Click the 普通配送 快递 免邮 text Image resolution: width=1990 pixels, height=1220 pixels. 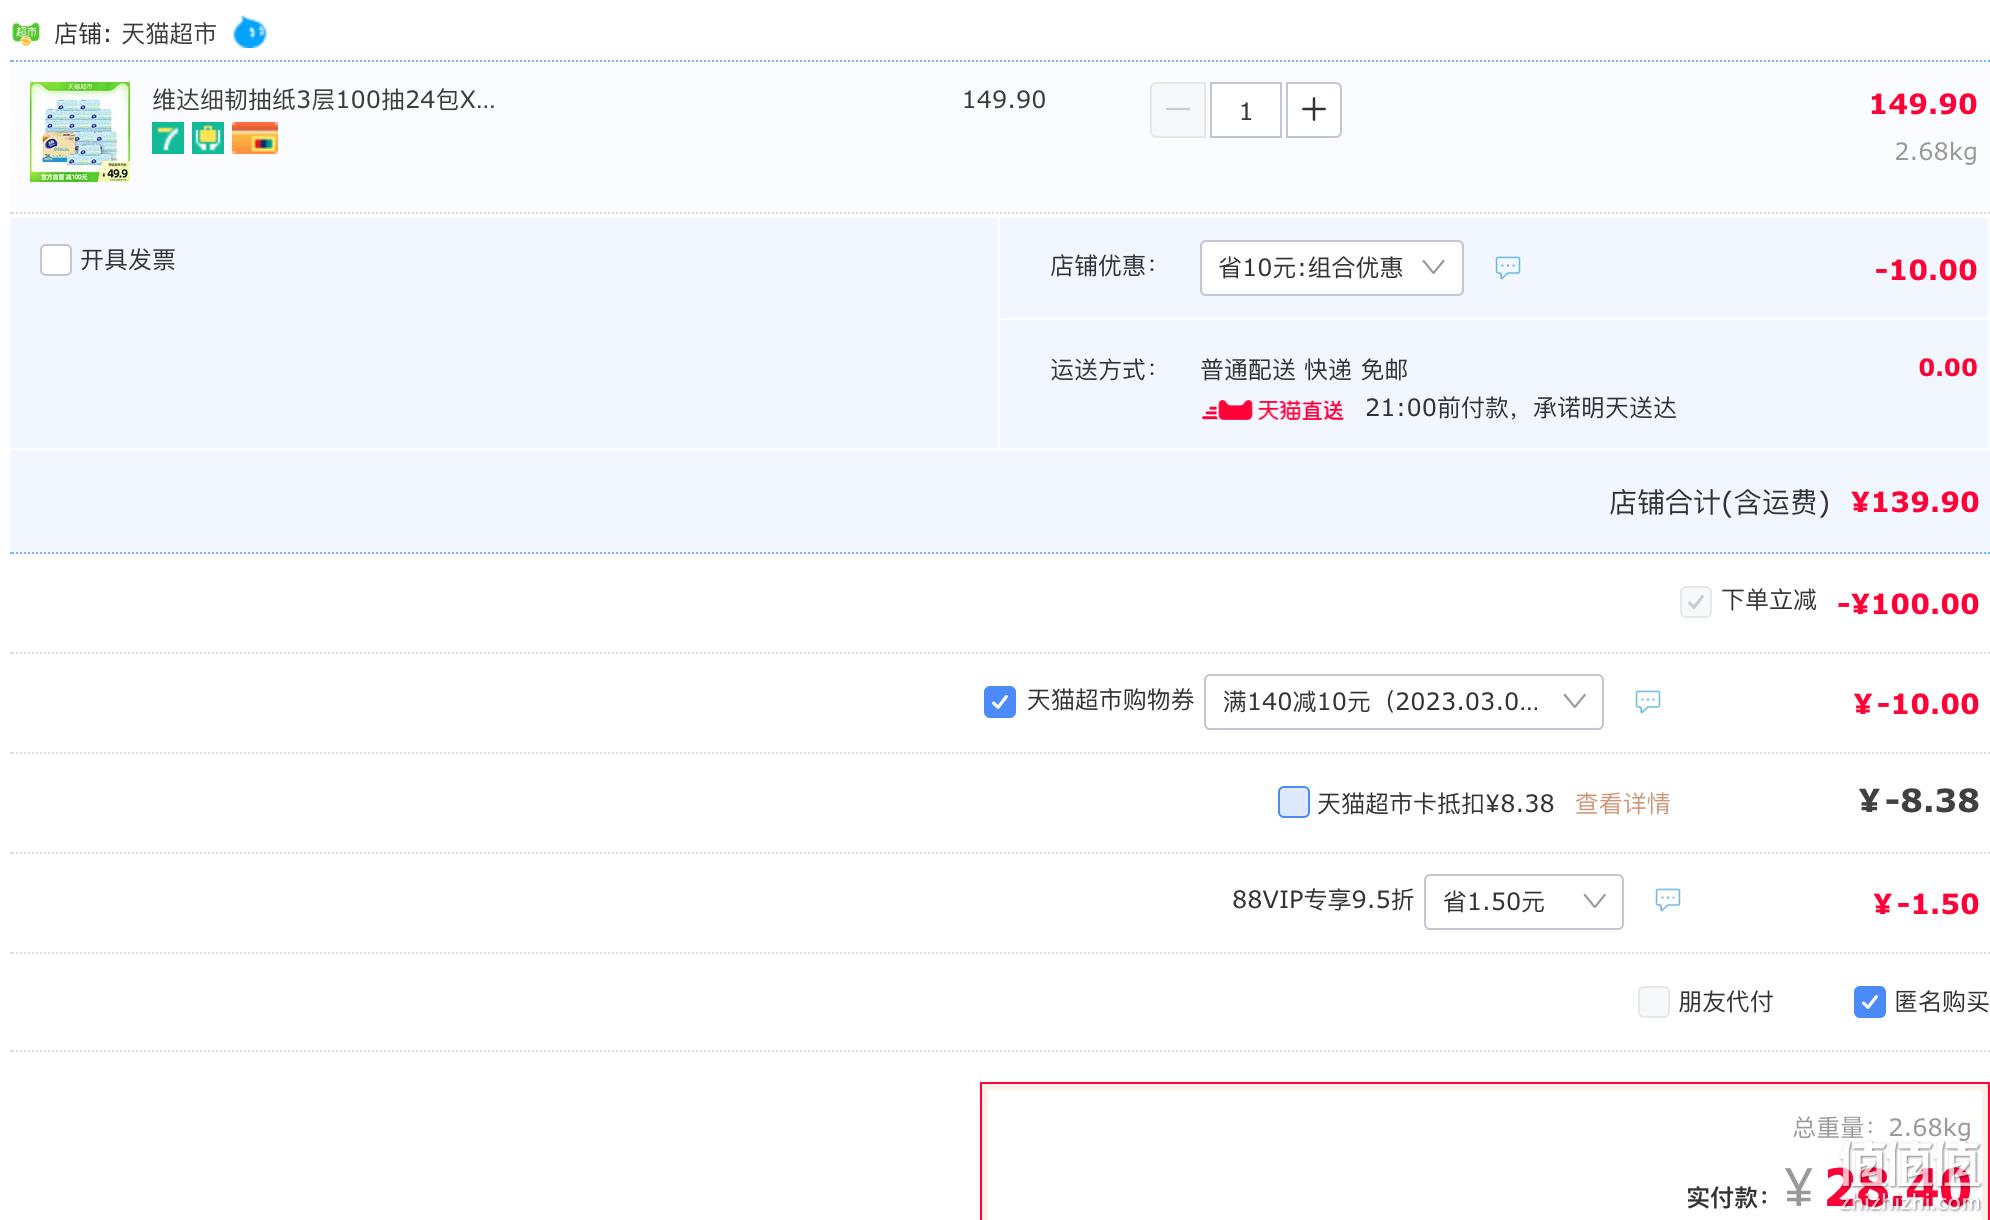pos(1304,370)
